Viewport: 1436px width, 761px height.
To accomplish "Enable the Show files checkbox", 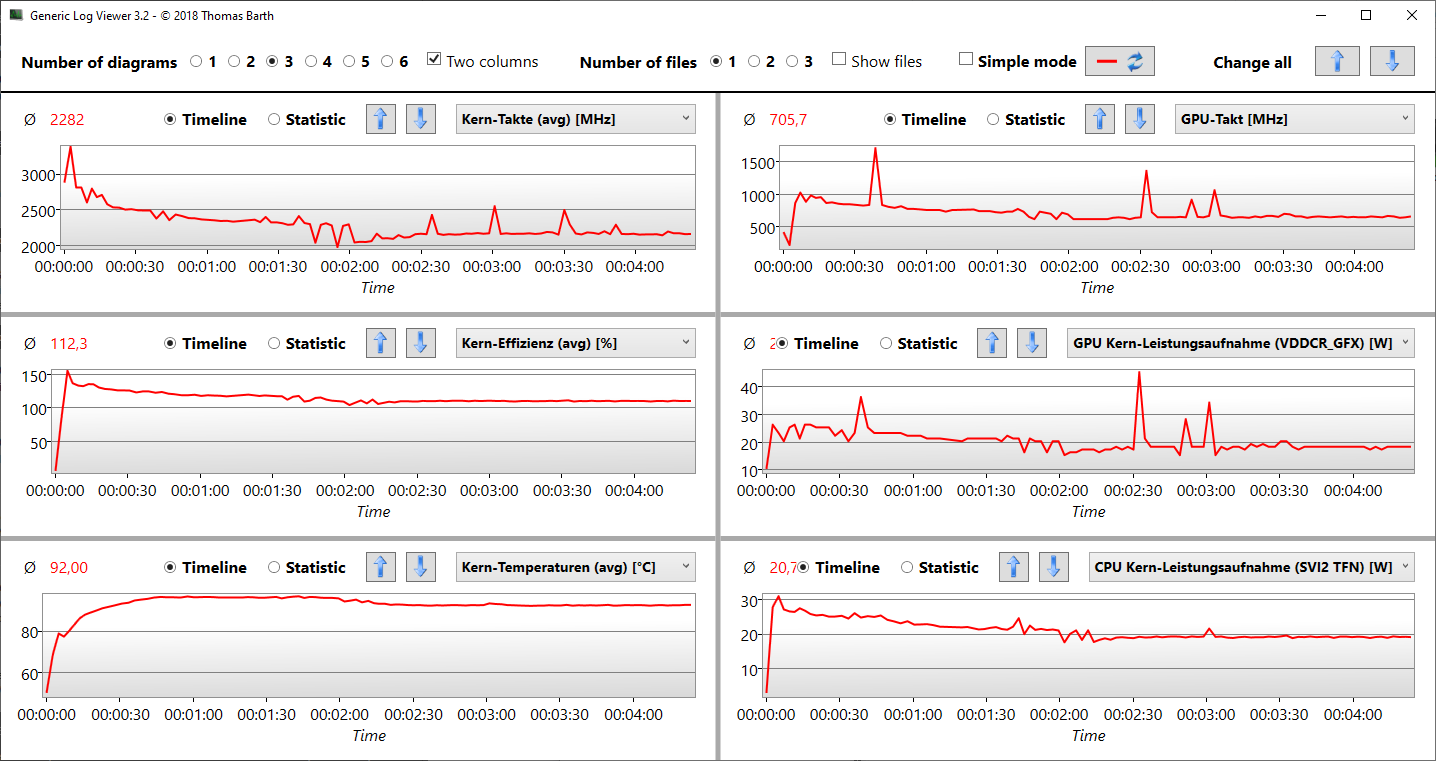I will 839,60.
